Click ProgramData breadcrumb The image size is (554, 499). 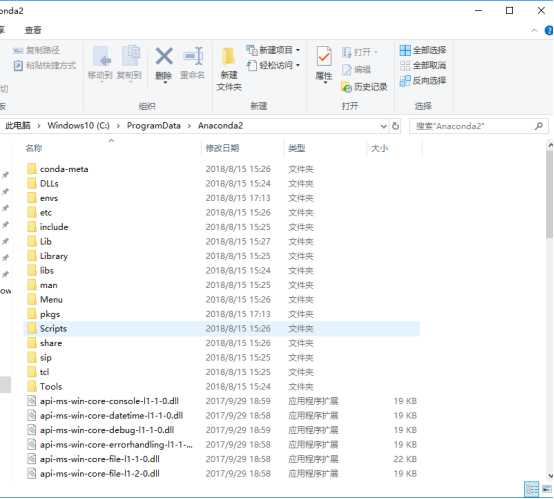pos(154,125)
